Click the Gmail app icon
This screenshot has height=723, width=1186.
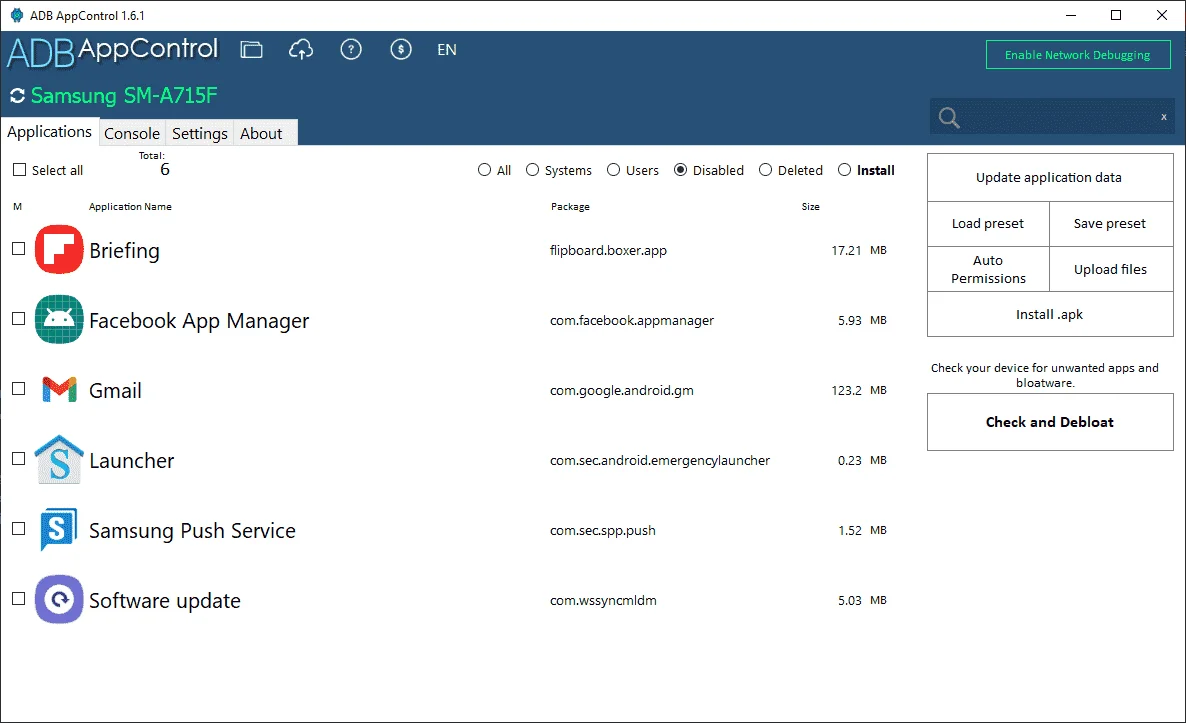click(59, 389)
